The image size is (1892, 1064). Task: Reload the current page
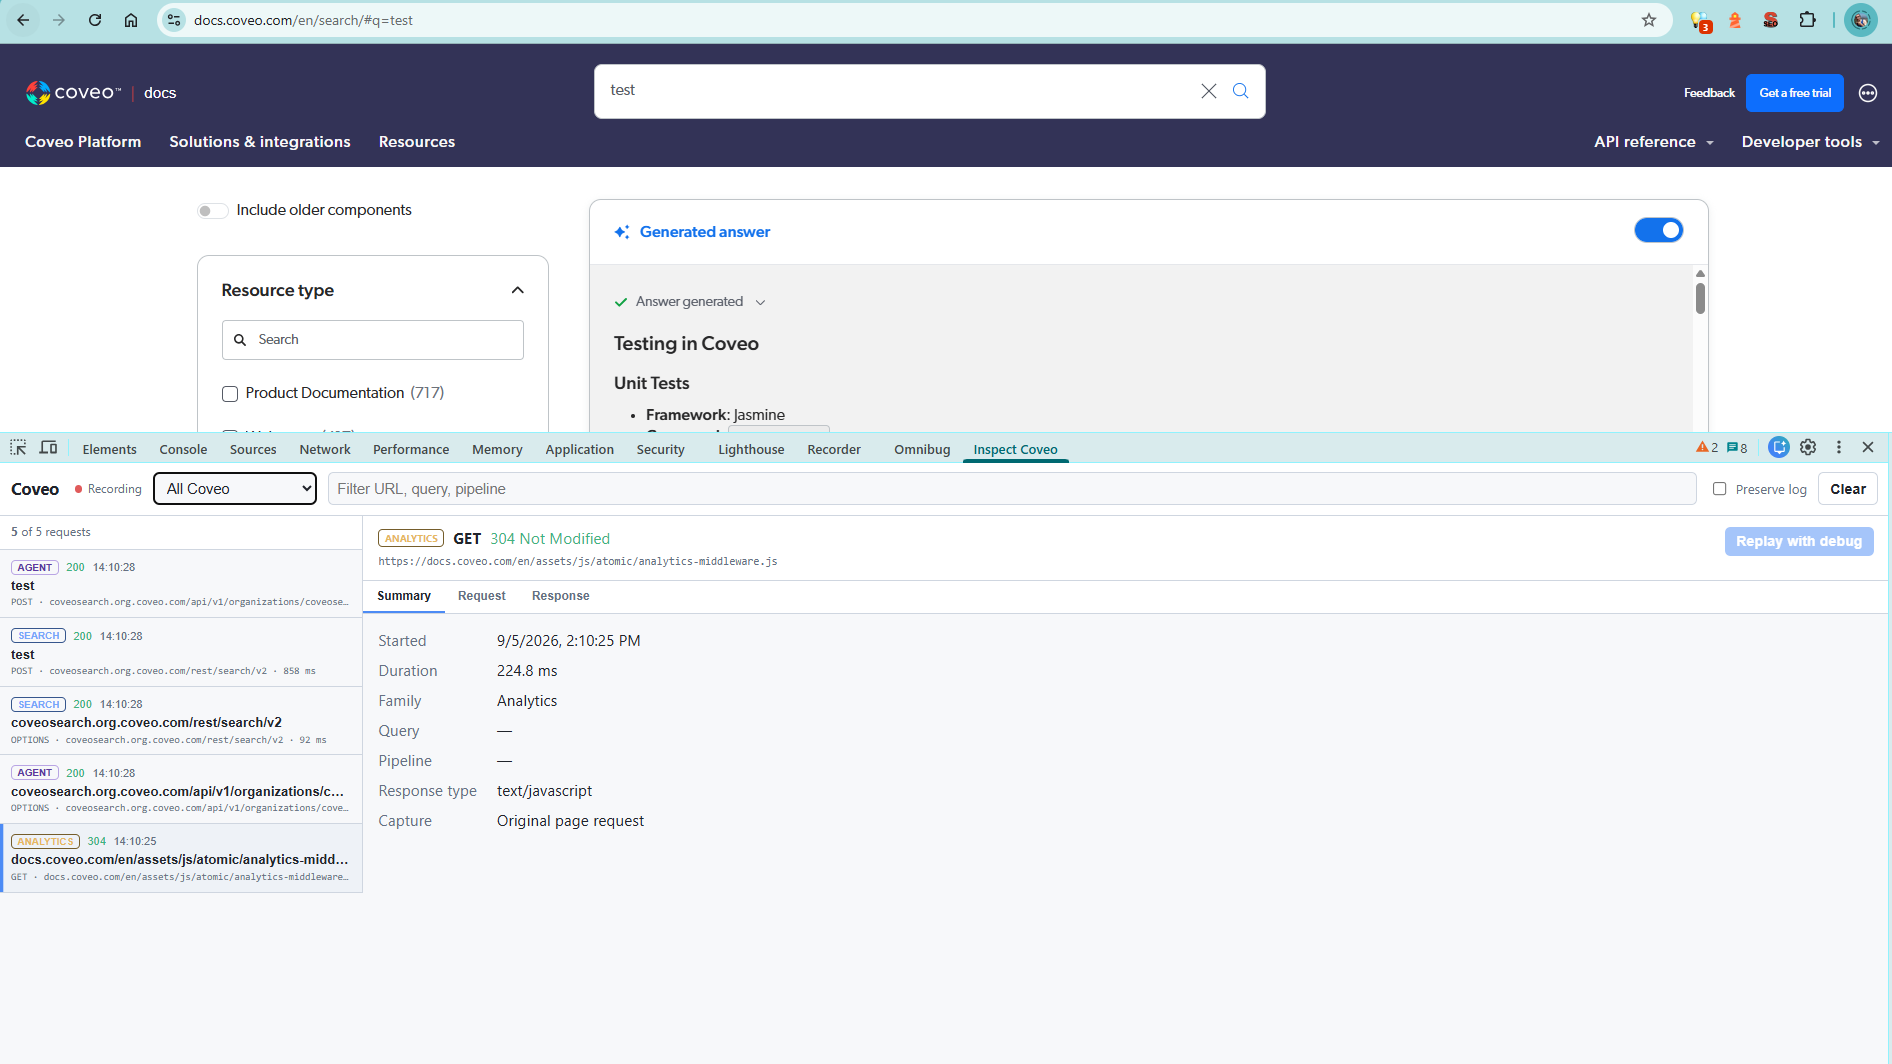pos(95,20)
